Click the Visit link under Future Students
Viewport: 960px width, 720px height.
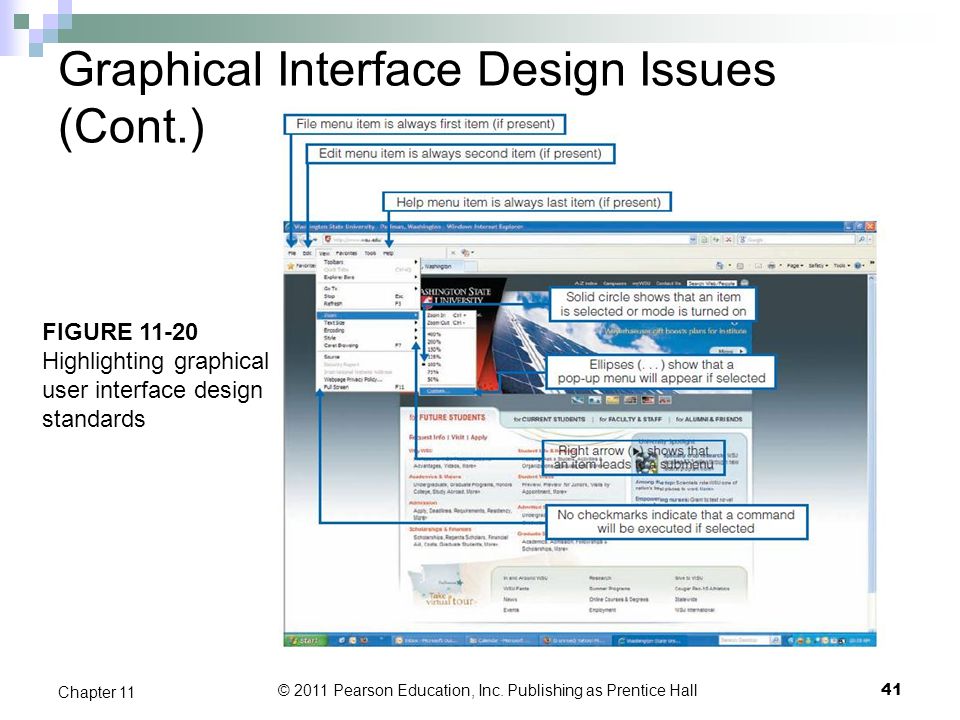[458, 437]
